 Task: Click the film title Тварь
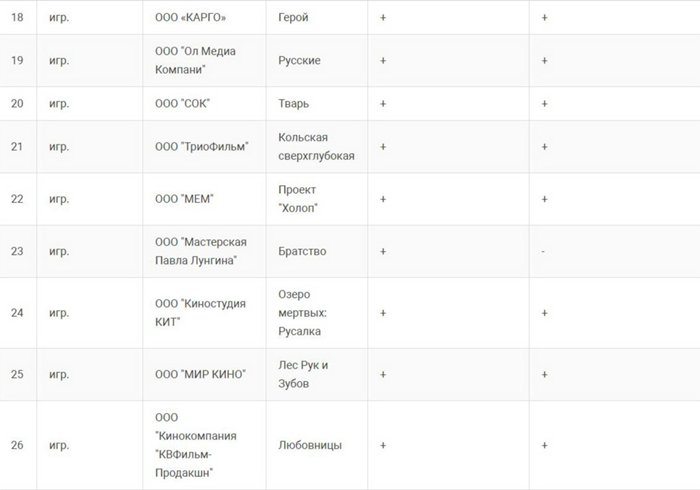[294, 104]
